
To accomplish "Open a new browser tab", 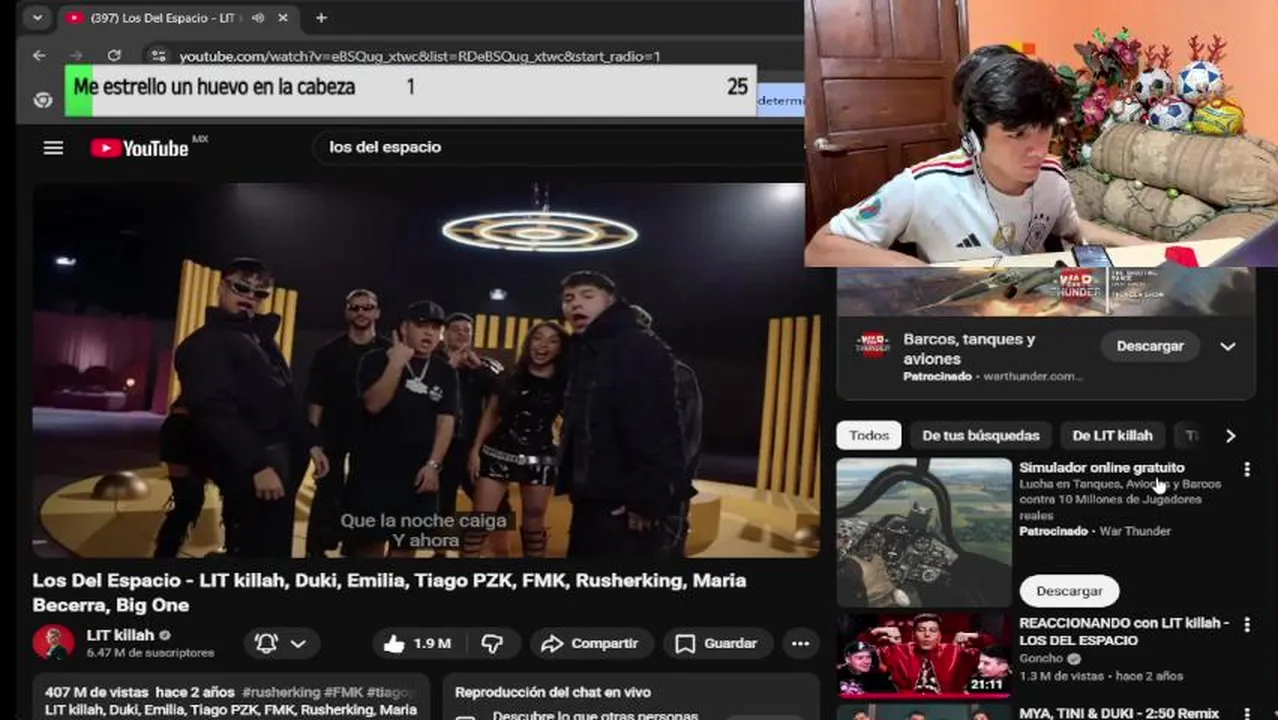I will pyautogui.click(x=321, y=18).
